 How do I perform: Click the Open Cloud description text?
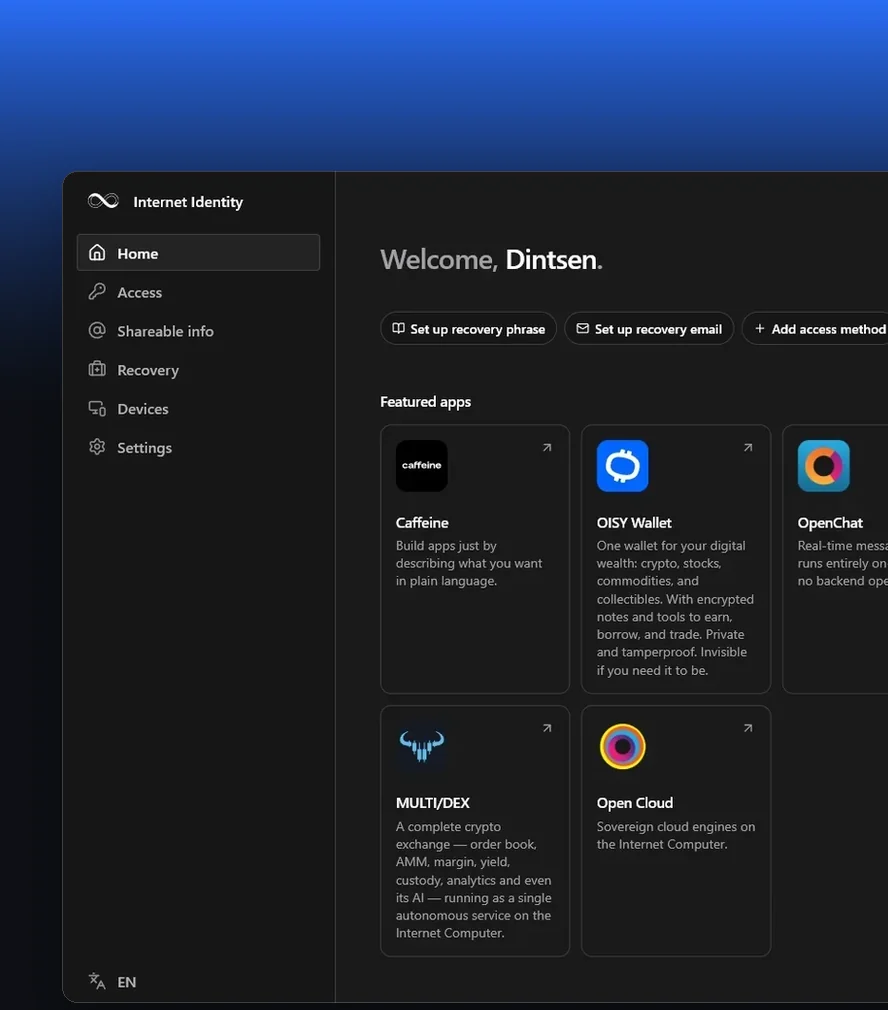[675, 835]
